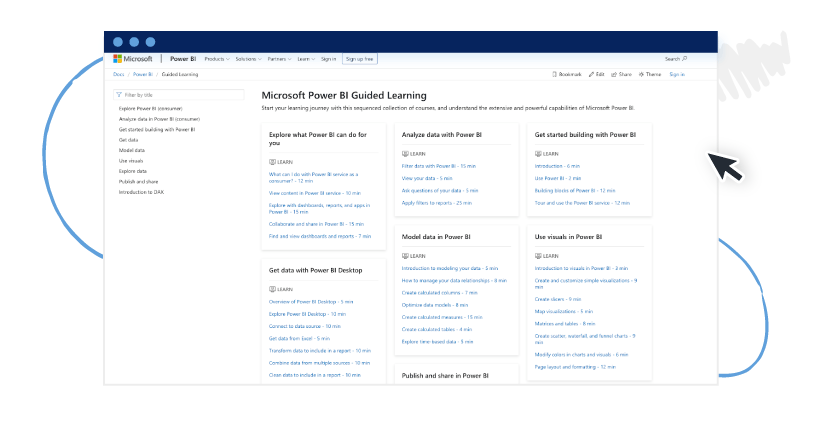
Task: Click the Power BI breadcrumb link
Action: (143, 74)
